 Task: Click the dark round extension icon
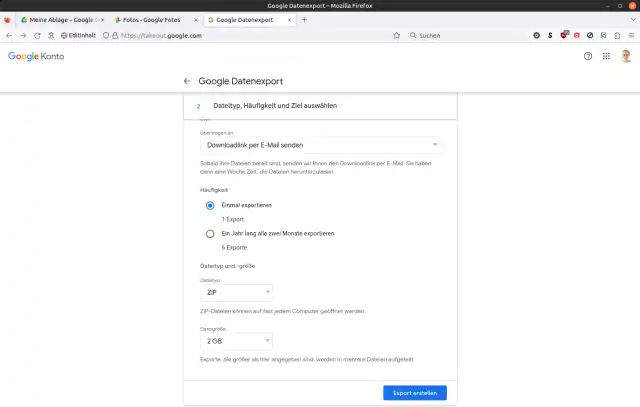[x=537, y=36]
